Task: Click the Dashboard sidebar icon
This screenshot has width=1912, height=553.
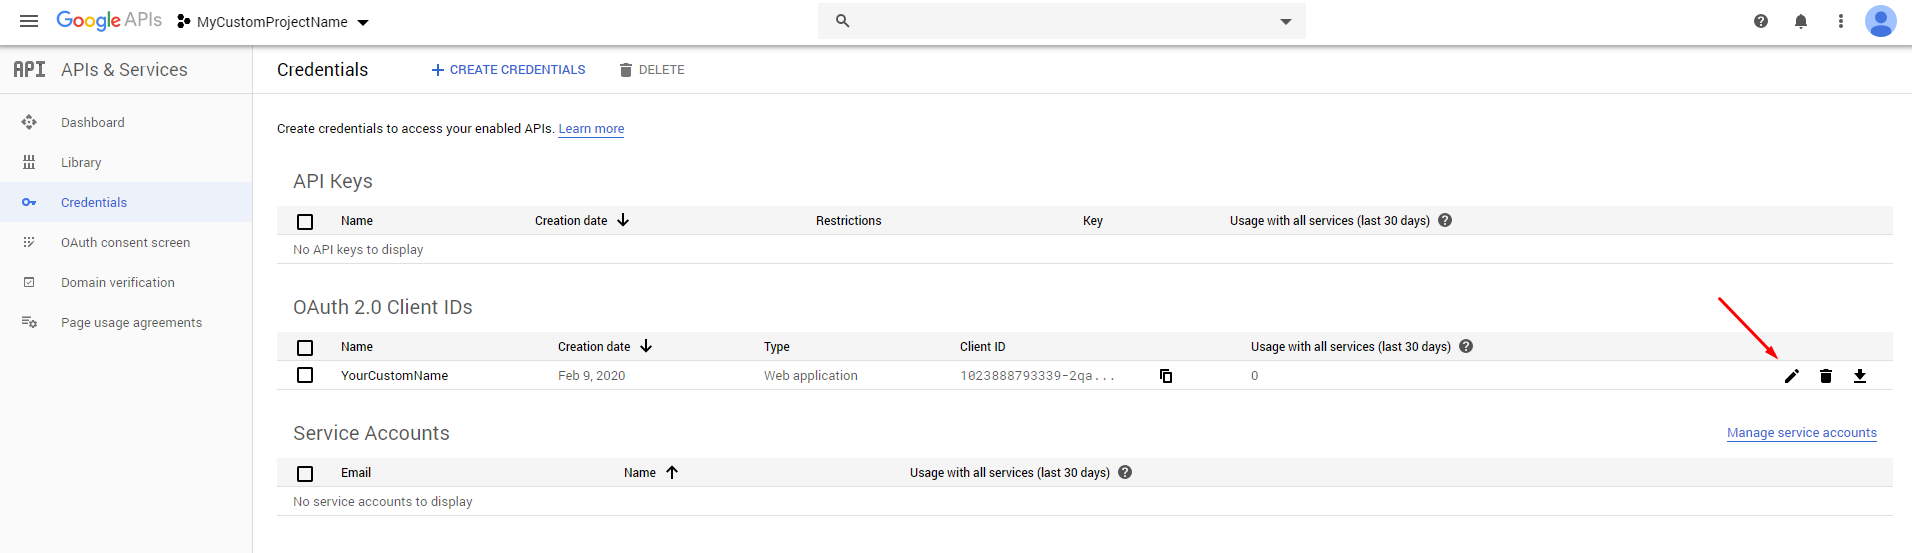Action: pos(29,122)
